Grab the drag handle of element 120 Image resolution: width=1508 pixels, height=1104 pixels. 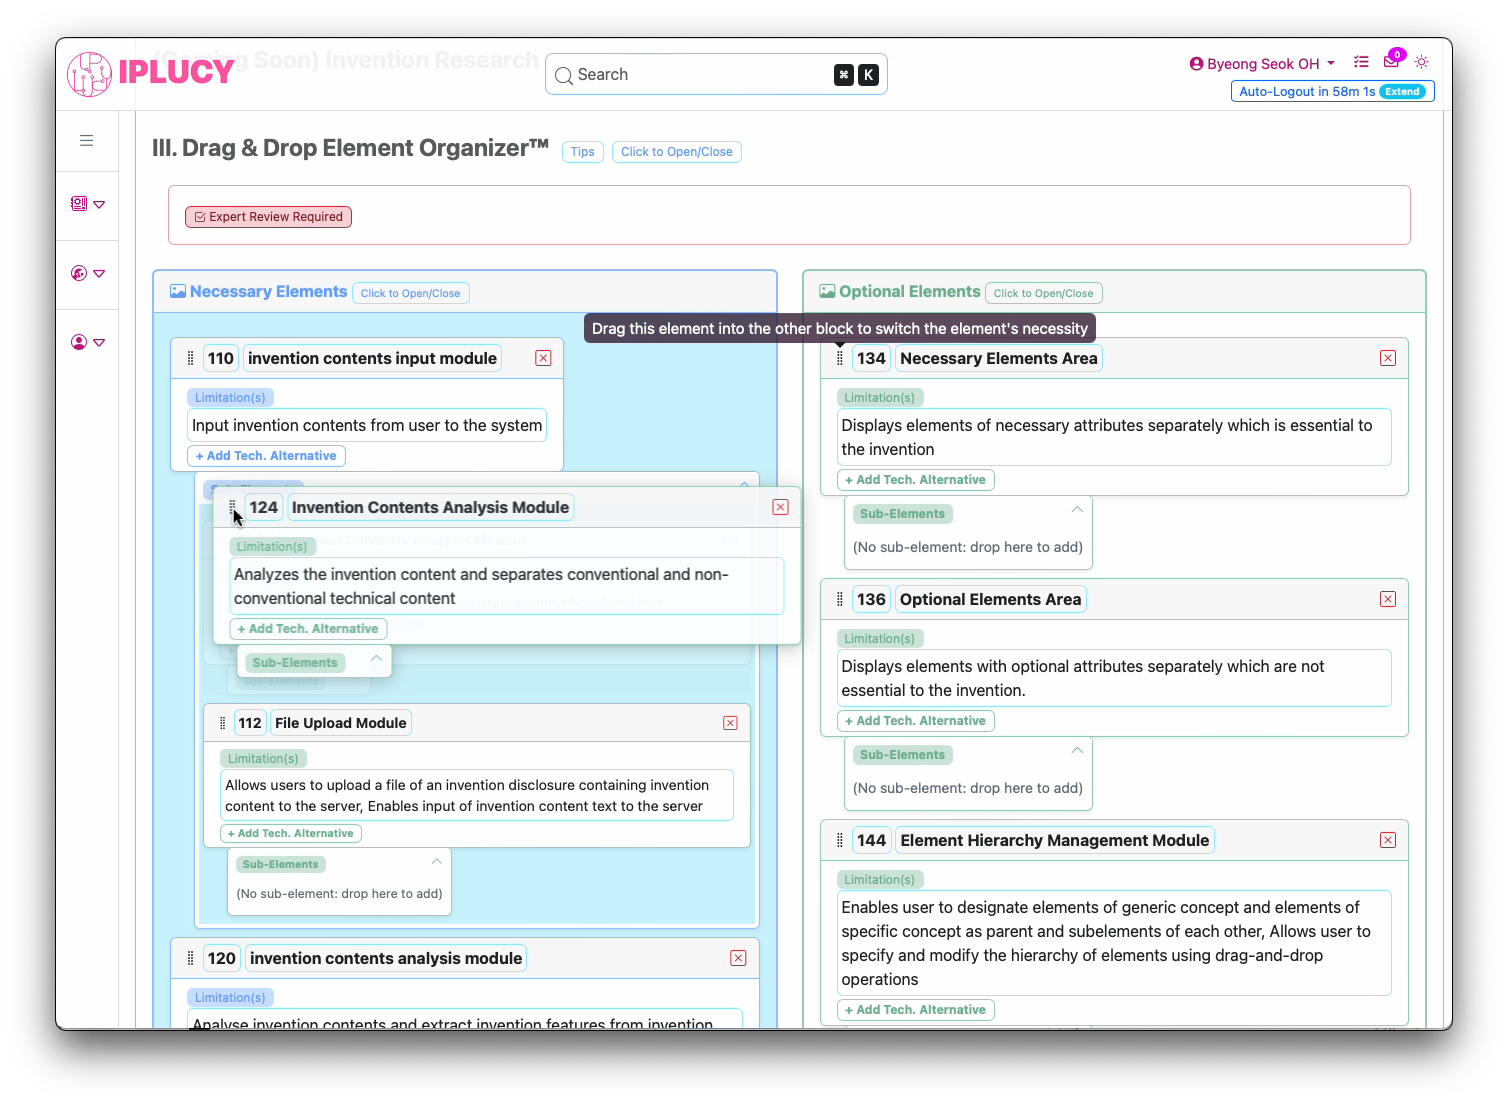point(190,958)
